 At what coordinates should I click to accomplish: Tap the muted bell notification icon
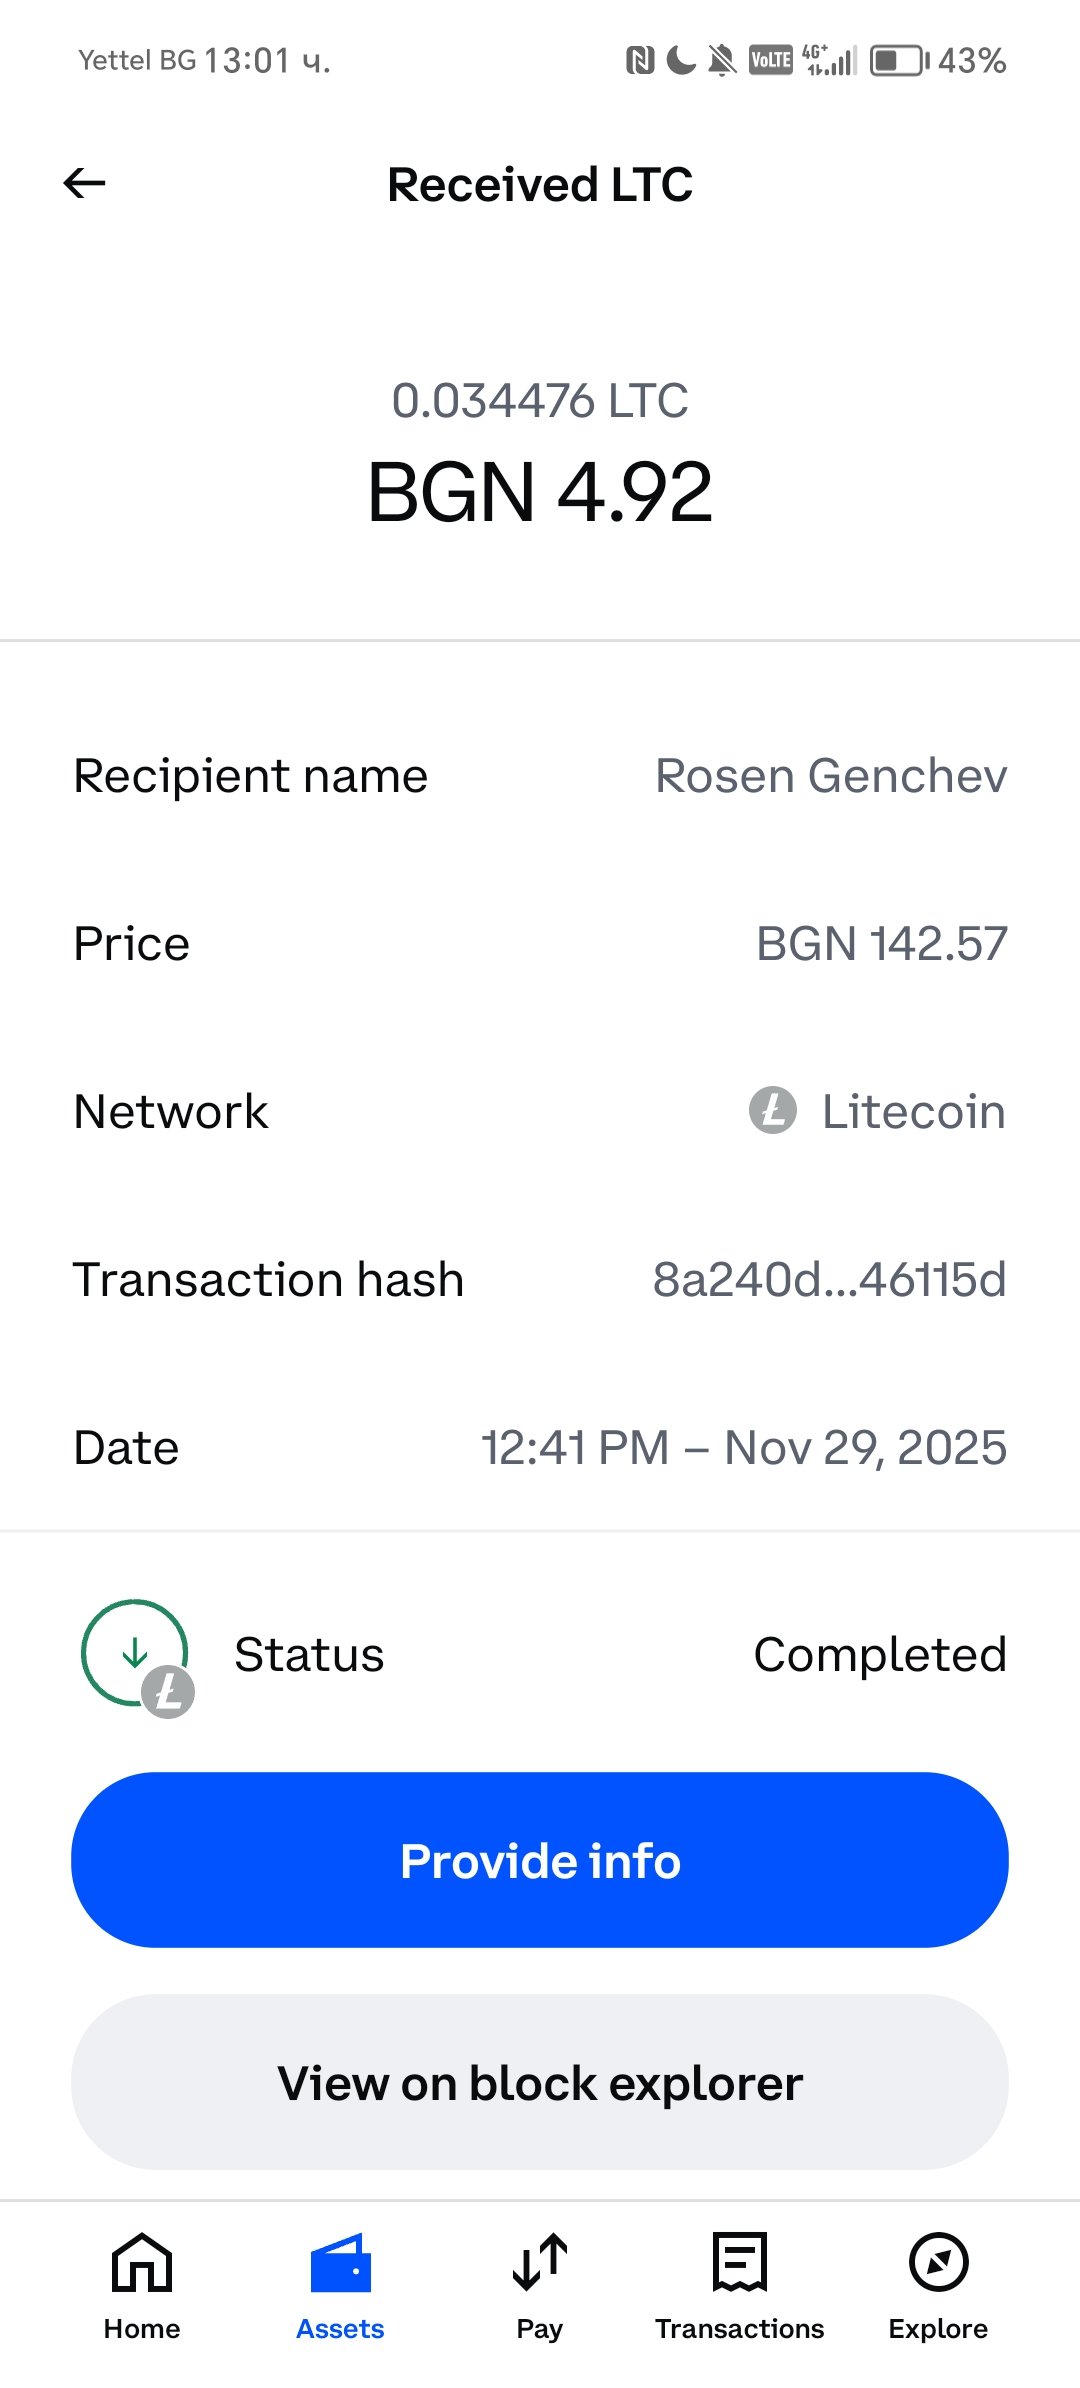pos(721,61)
